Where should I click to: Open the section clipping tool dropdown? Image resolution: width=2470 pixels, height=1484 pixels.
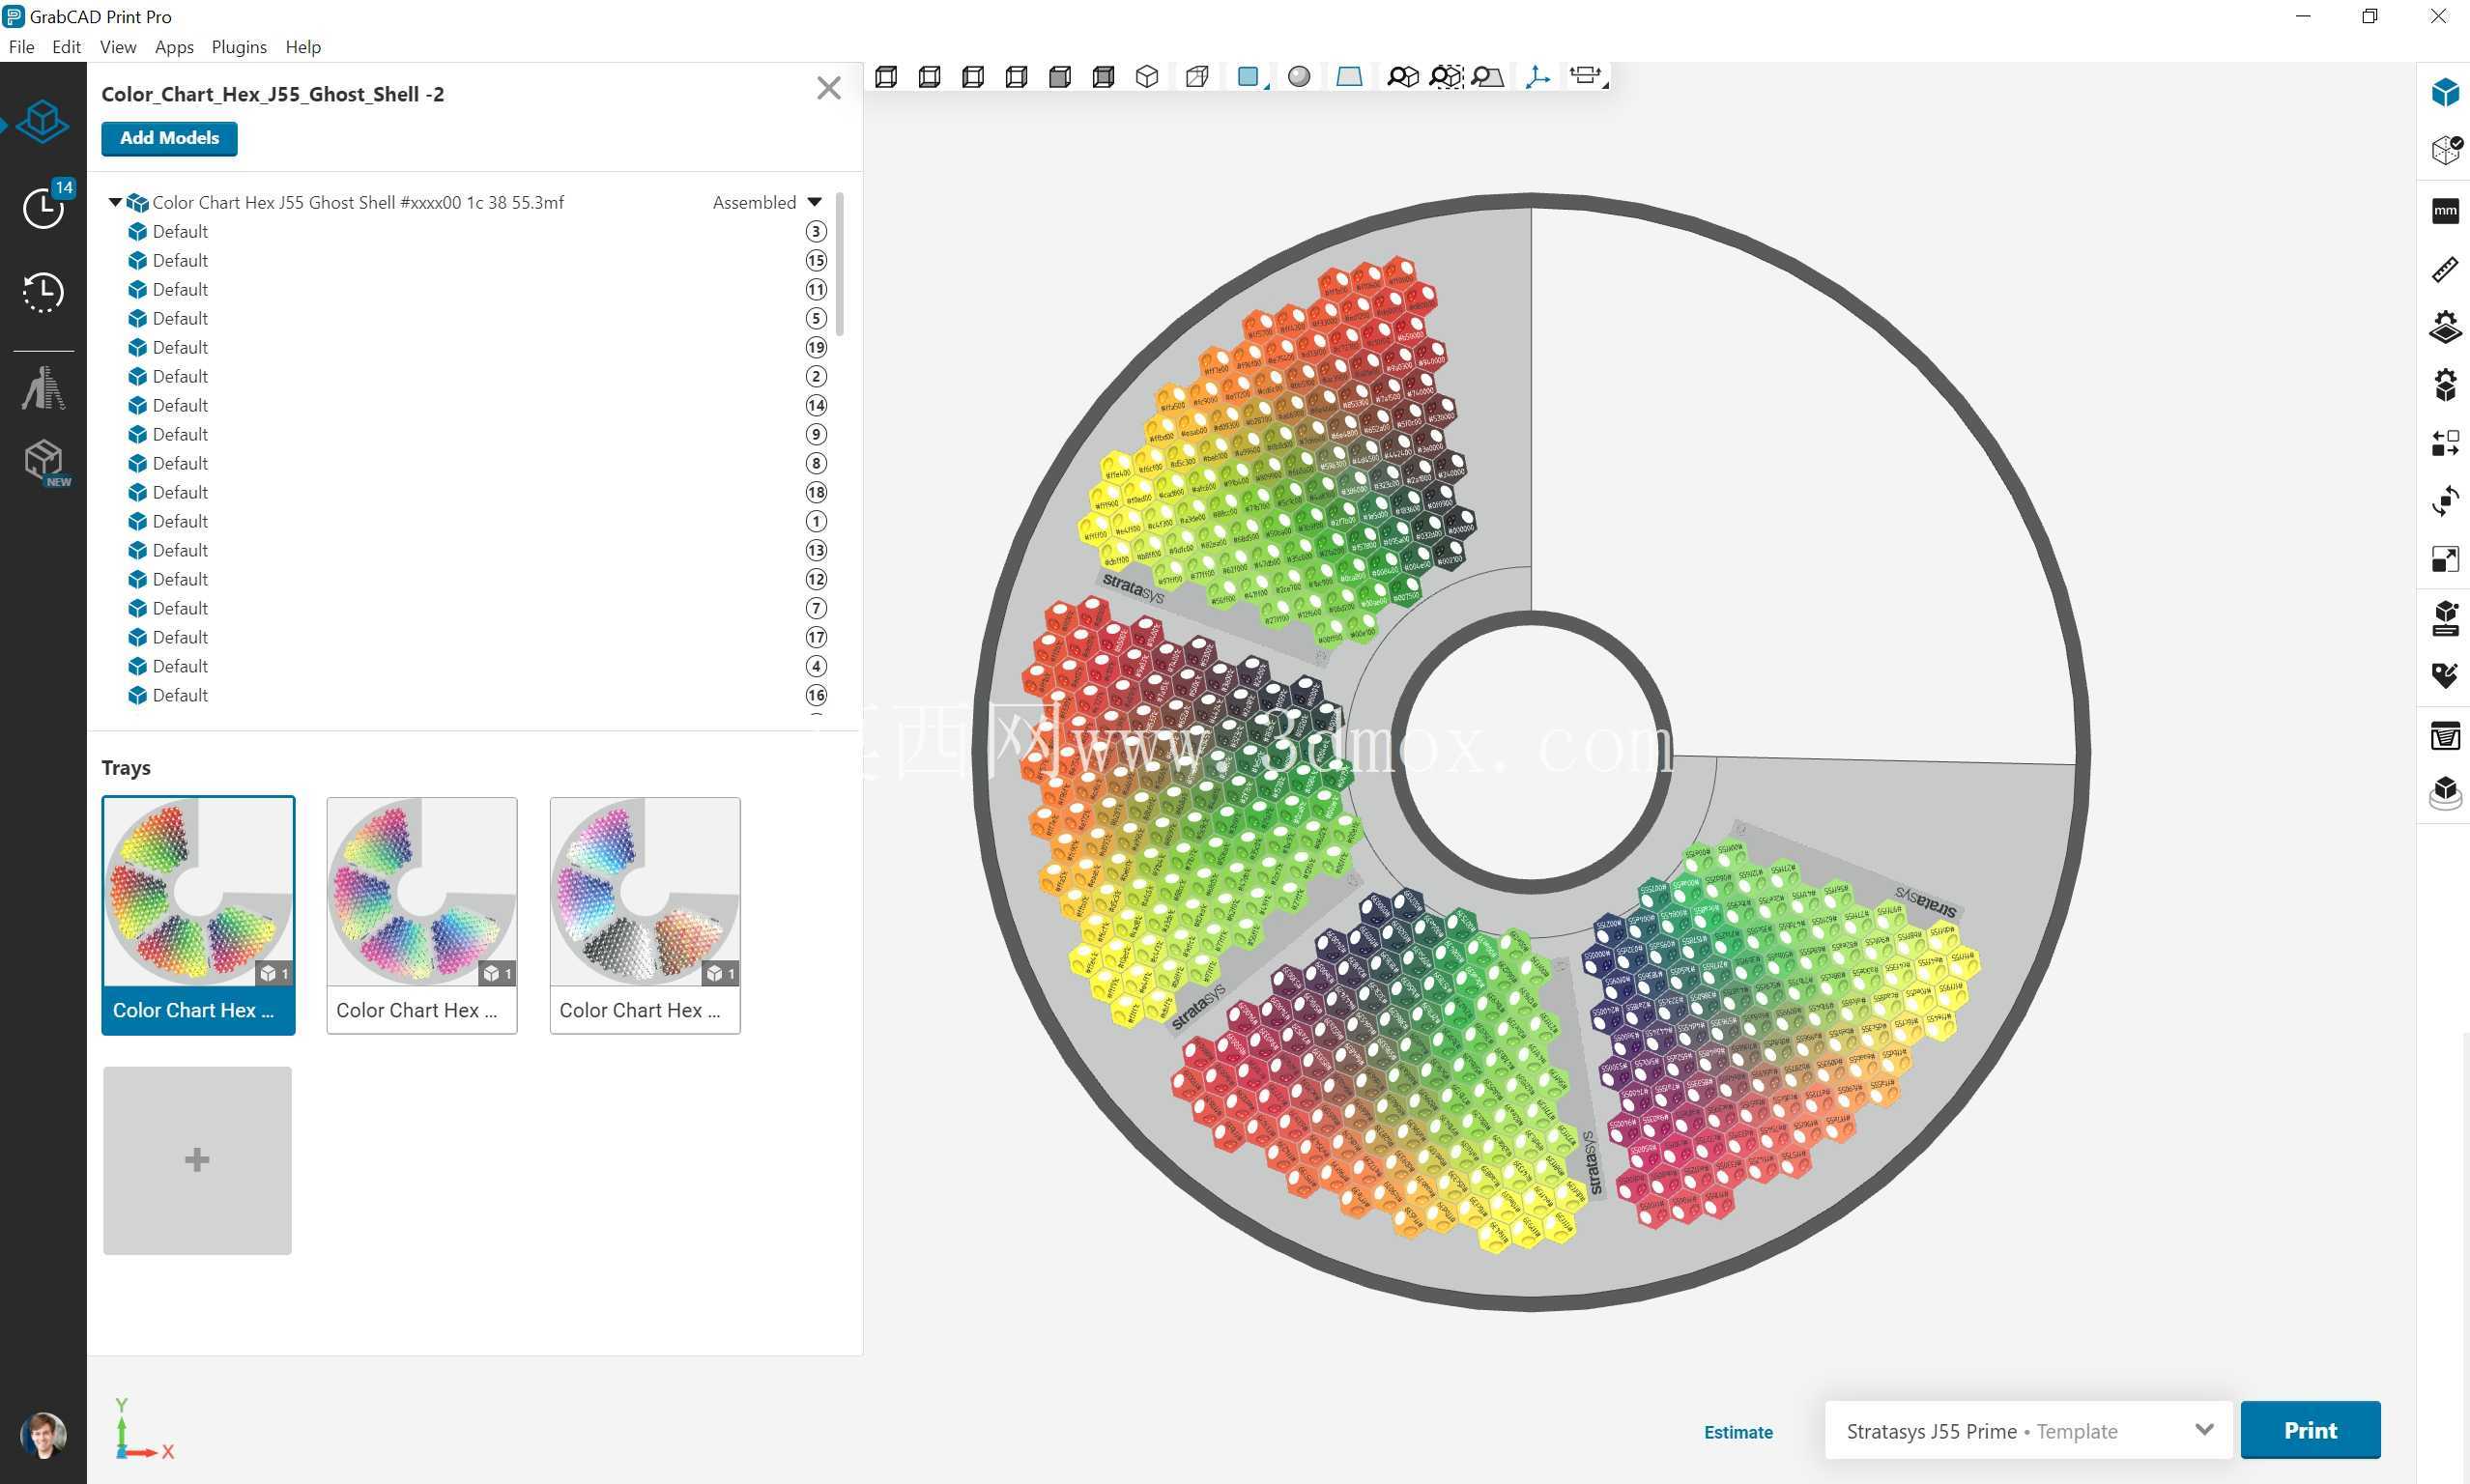[1587, 77]
